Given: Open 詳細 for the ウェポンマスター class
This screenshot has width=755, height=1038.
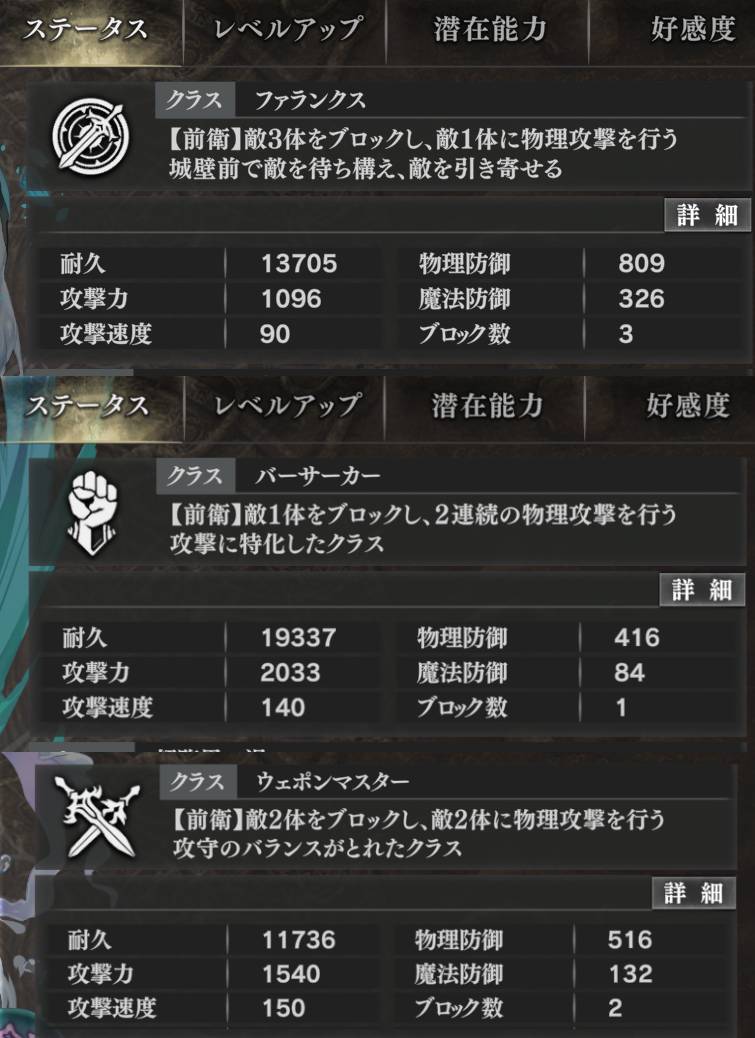Looking at the screenshot, I should point(693,893).
